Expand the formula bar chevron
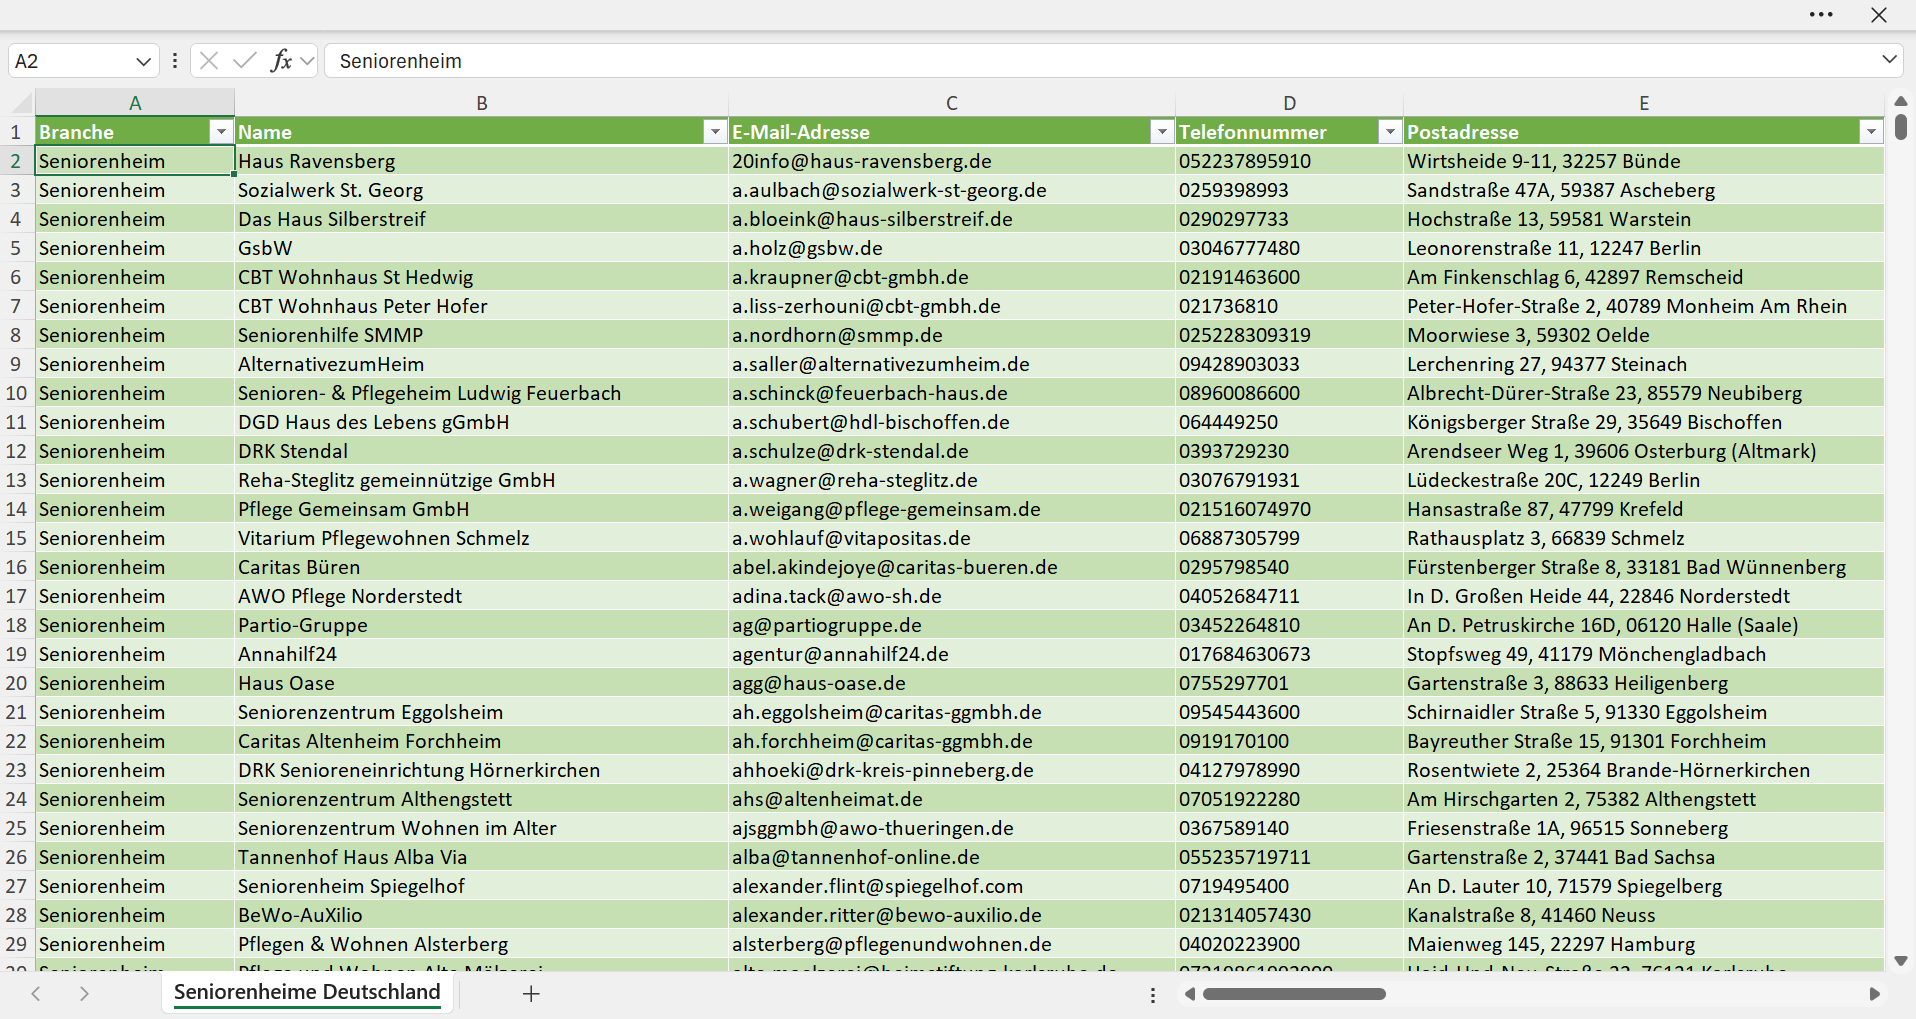 click(1889, 60)
